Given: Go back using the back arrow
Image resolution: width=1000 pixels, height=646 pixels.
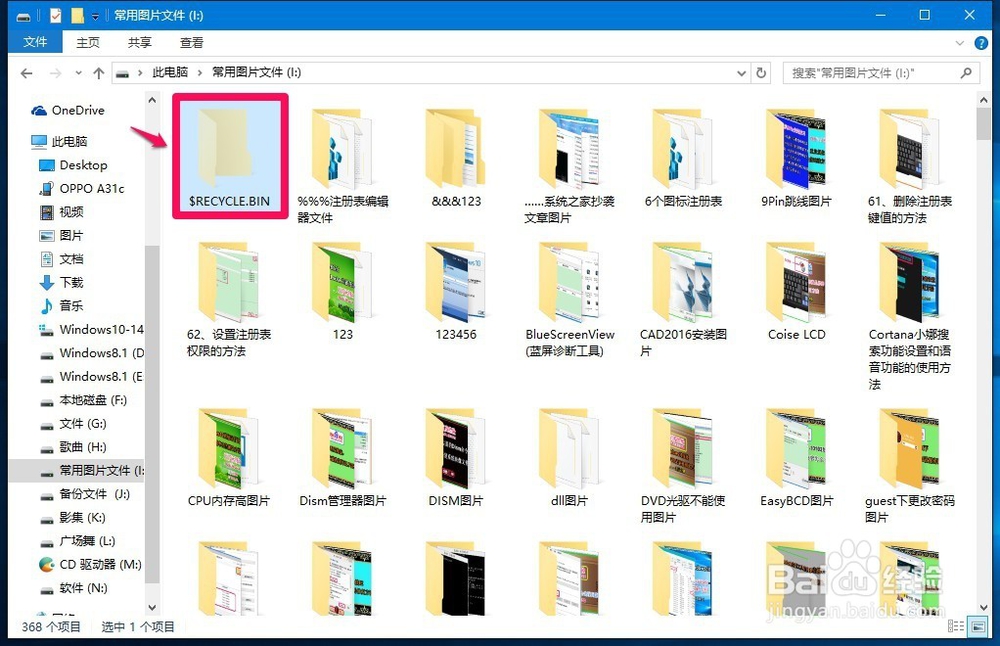Looking at the screenshot, I should (26, 72).
